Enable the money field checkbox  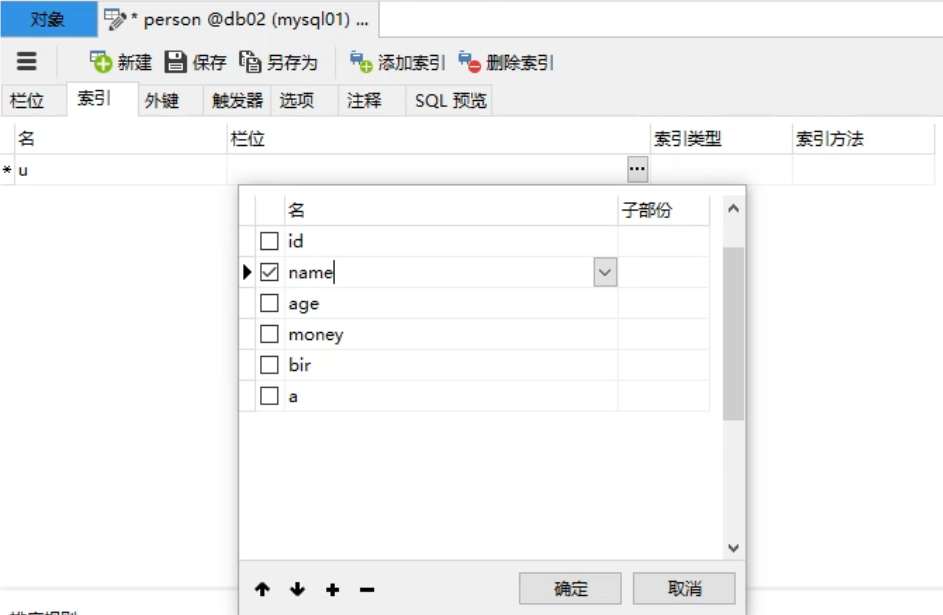pos(268,333)
